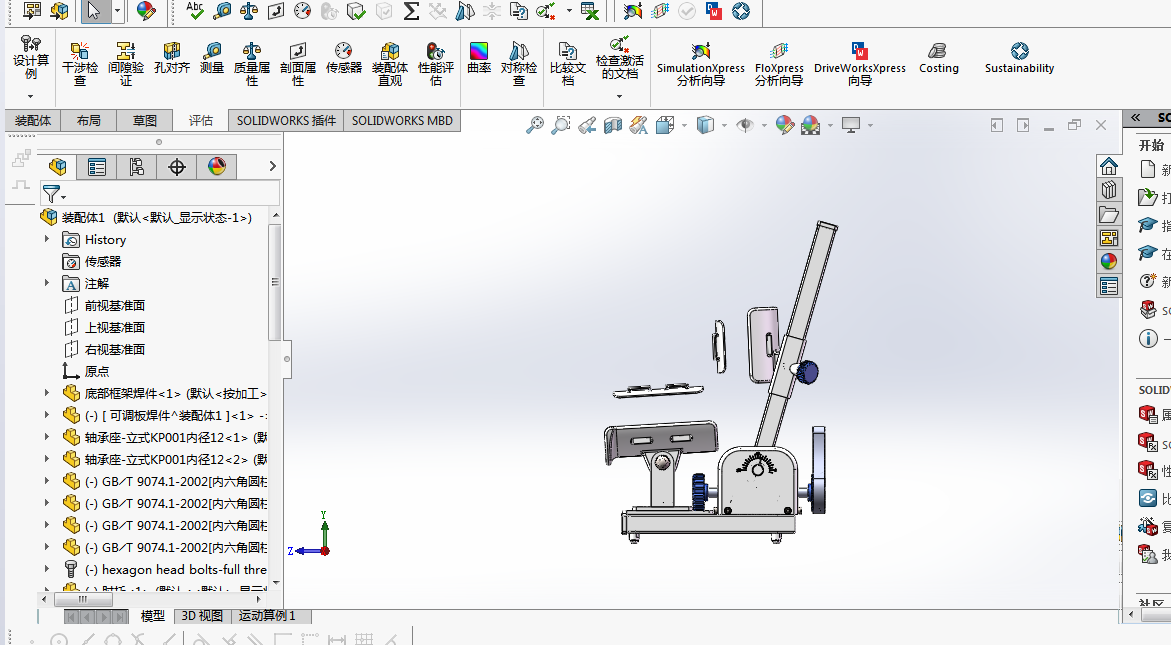The width and height of the screenshot is (1171, 645).
Task: Switch to the 装配体 ribbon tab
Action: click(33, 120)
